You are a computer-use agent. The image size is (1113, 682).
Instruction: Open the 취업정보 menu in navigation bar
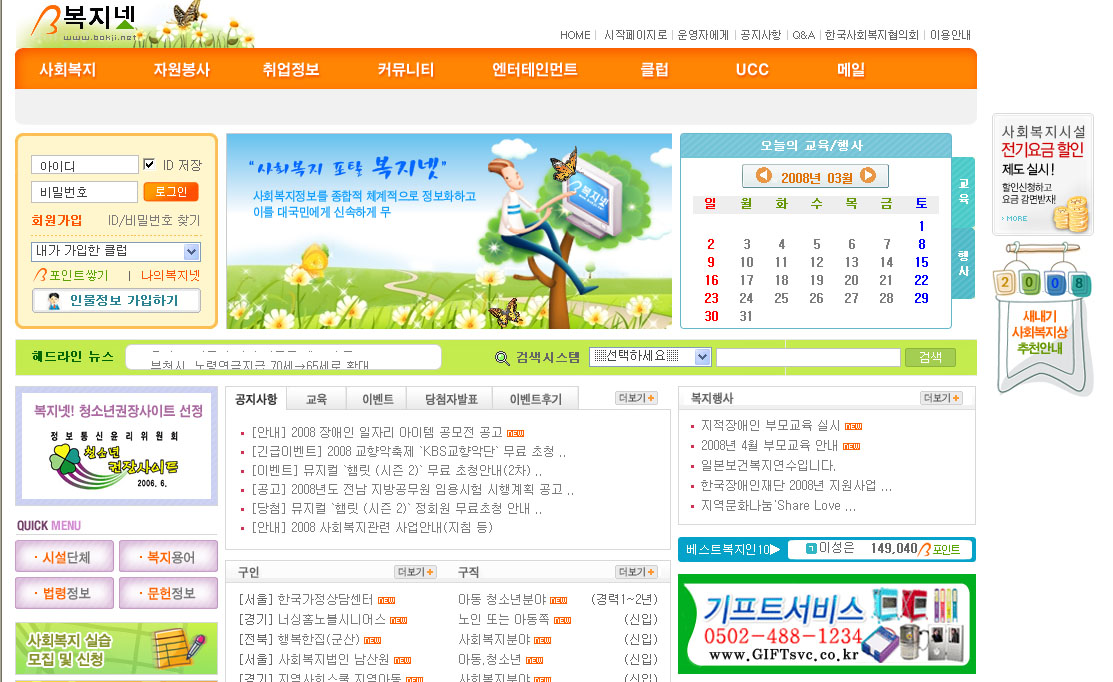291,70
